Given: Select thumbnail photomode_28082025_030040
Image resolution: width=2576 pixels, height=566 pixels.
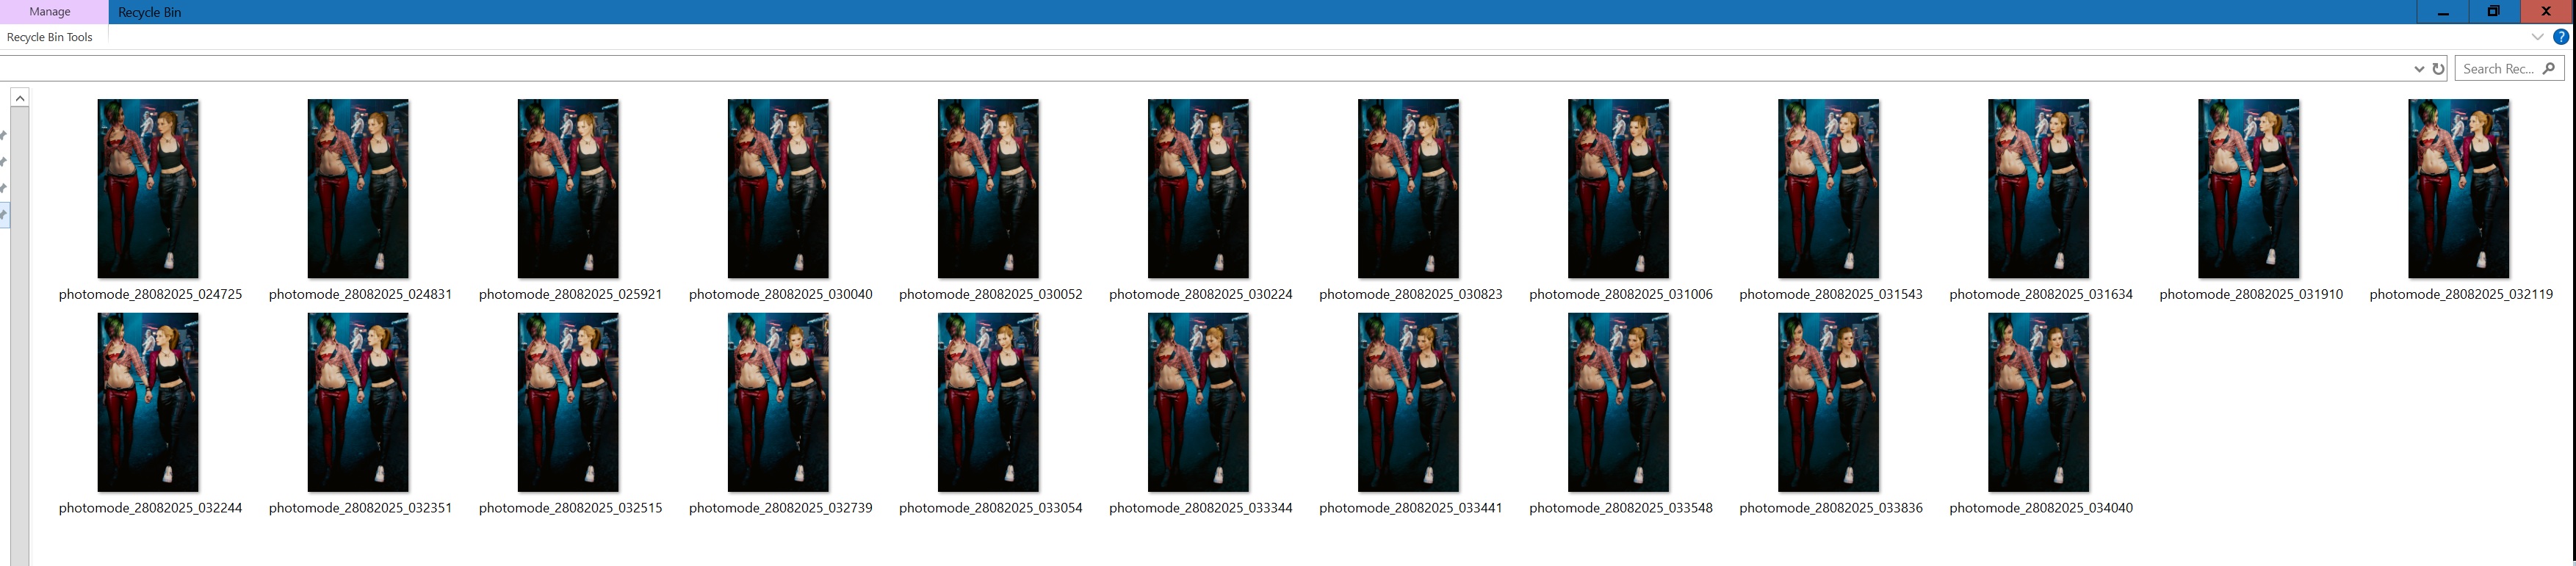Looking at the screenshot, I should (x=778, y=189).
